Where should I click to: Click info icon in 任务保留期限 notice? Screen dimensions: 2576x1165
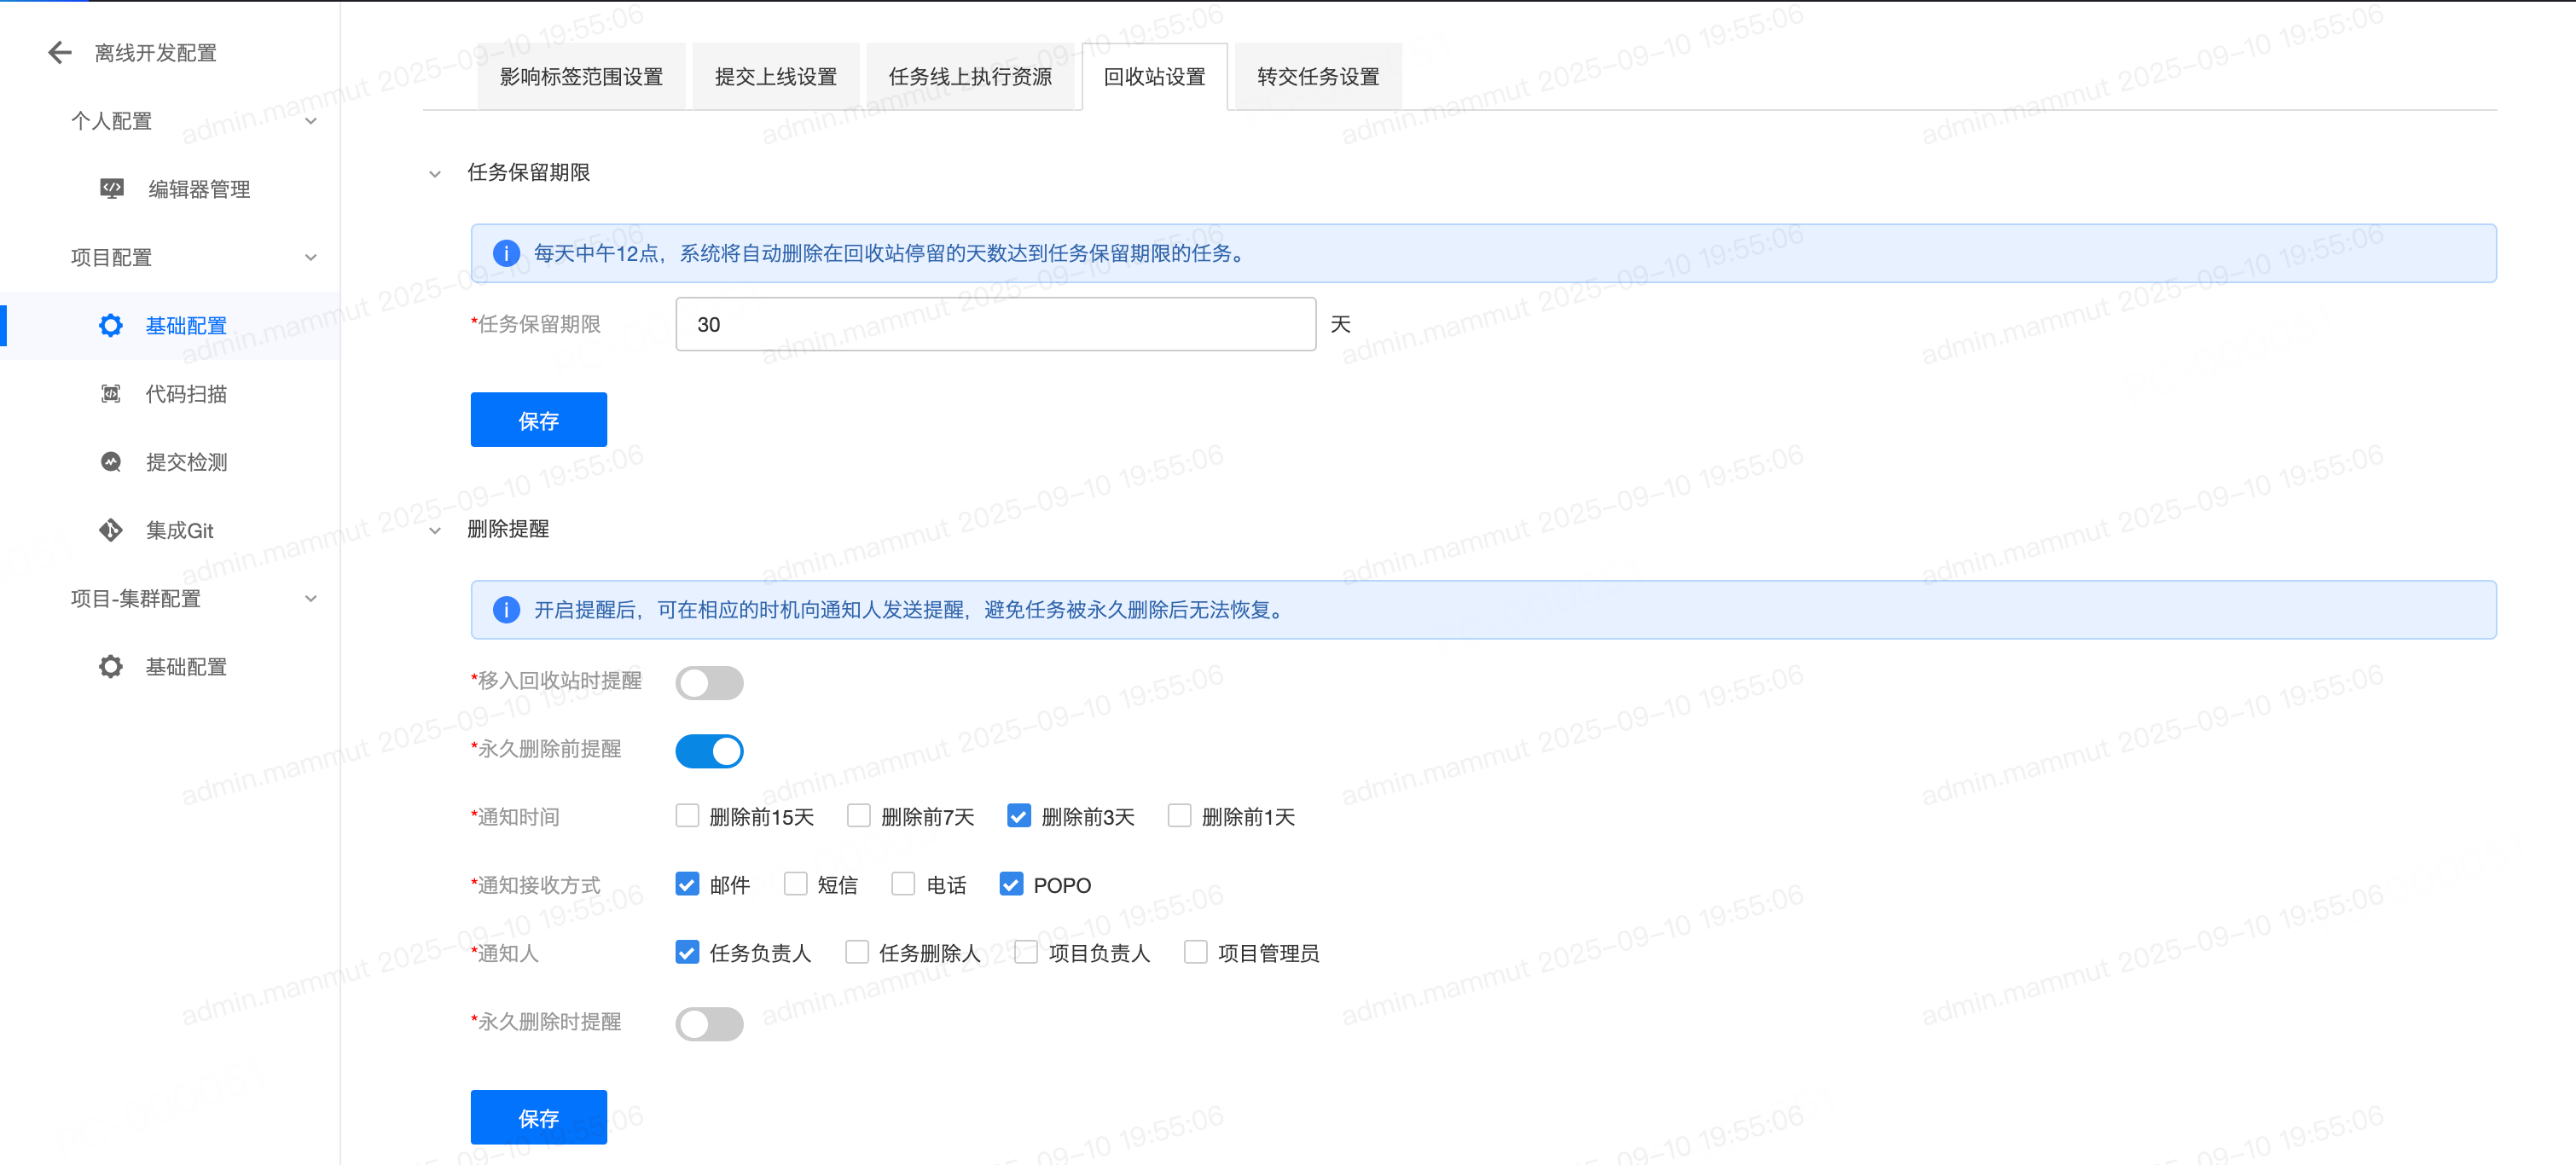click(x=506, y=253)
